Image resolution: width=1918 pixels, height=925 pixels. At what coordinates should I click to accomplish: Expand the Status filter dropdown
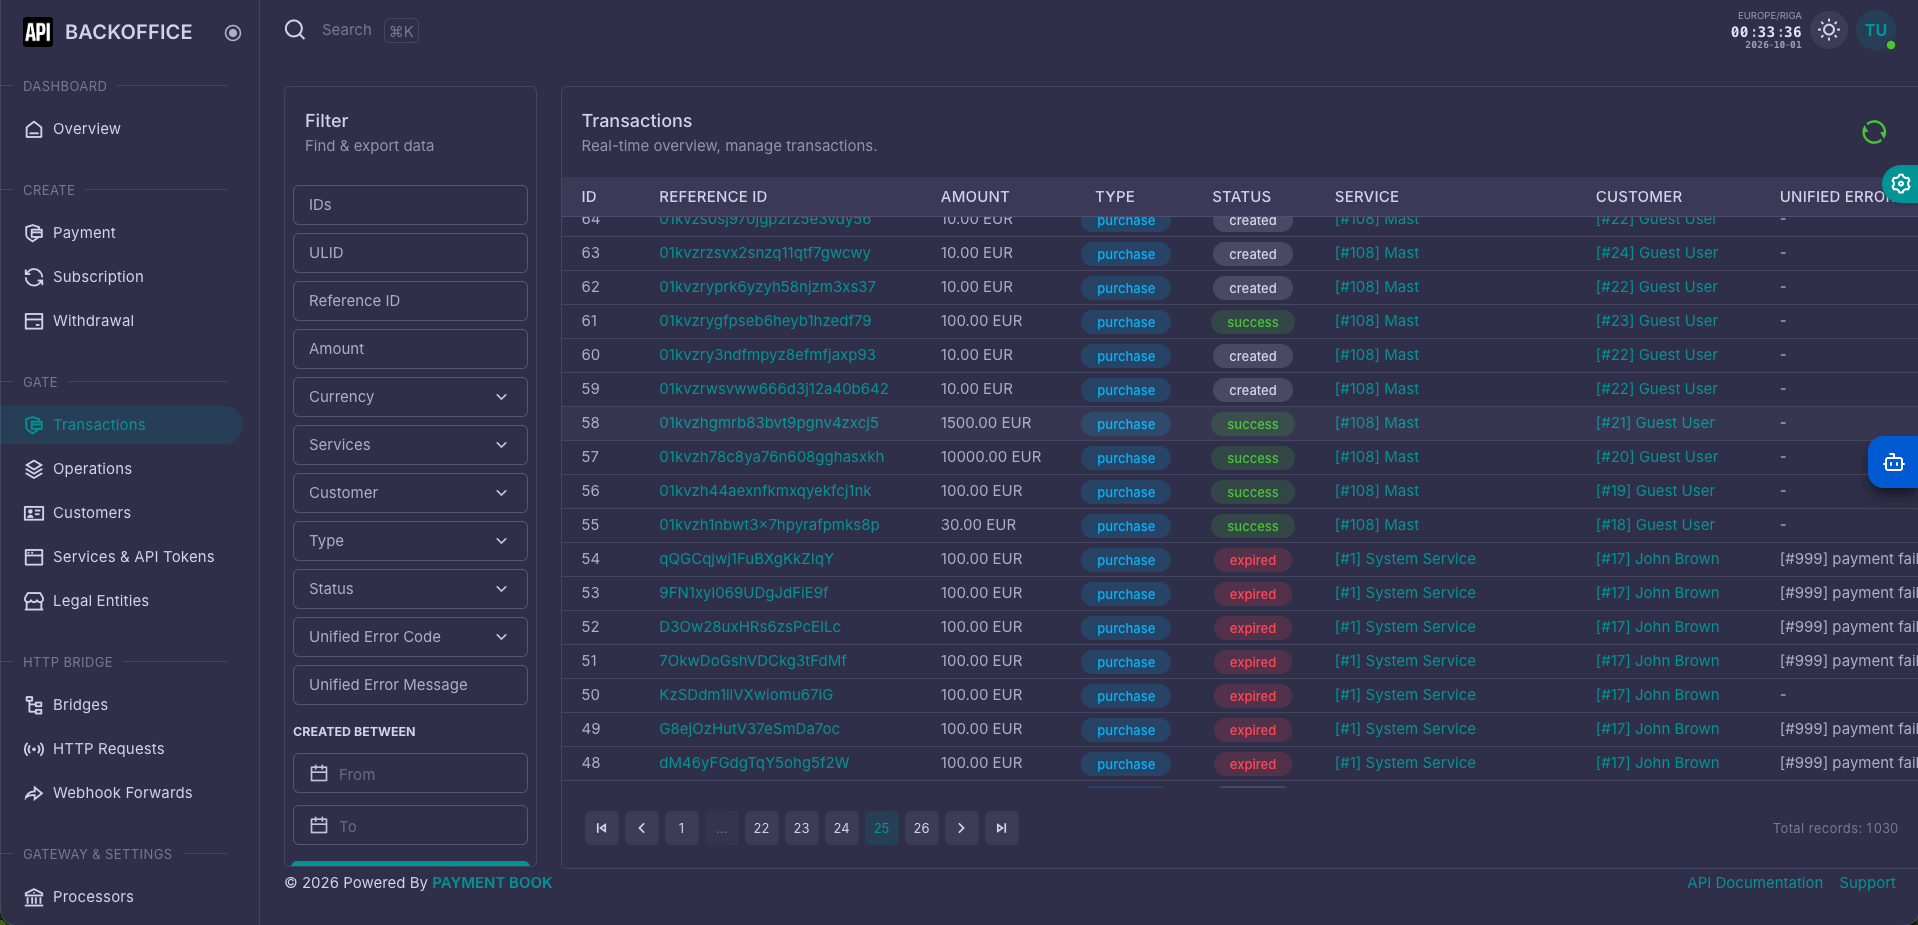[410, 589]
